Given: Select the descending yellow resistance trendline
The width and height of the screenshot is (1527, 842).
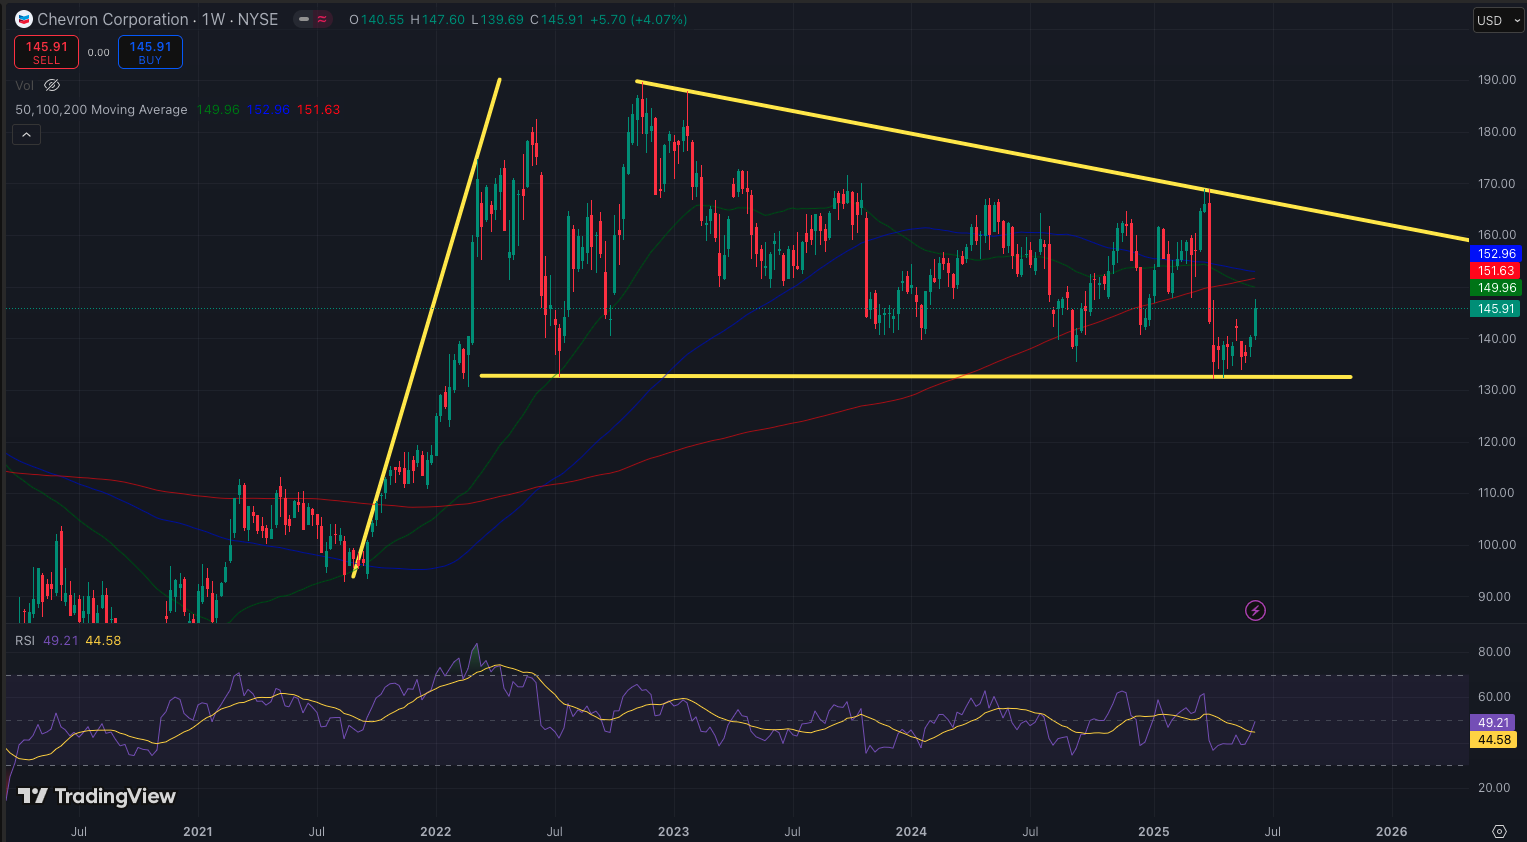Looking at the screenshot, I should coord(1000,149).
